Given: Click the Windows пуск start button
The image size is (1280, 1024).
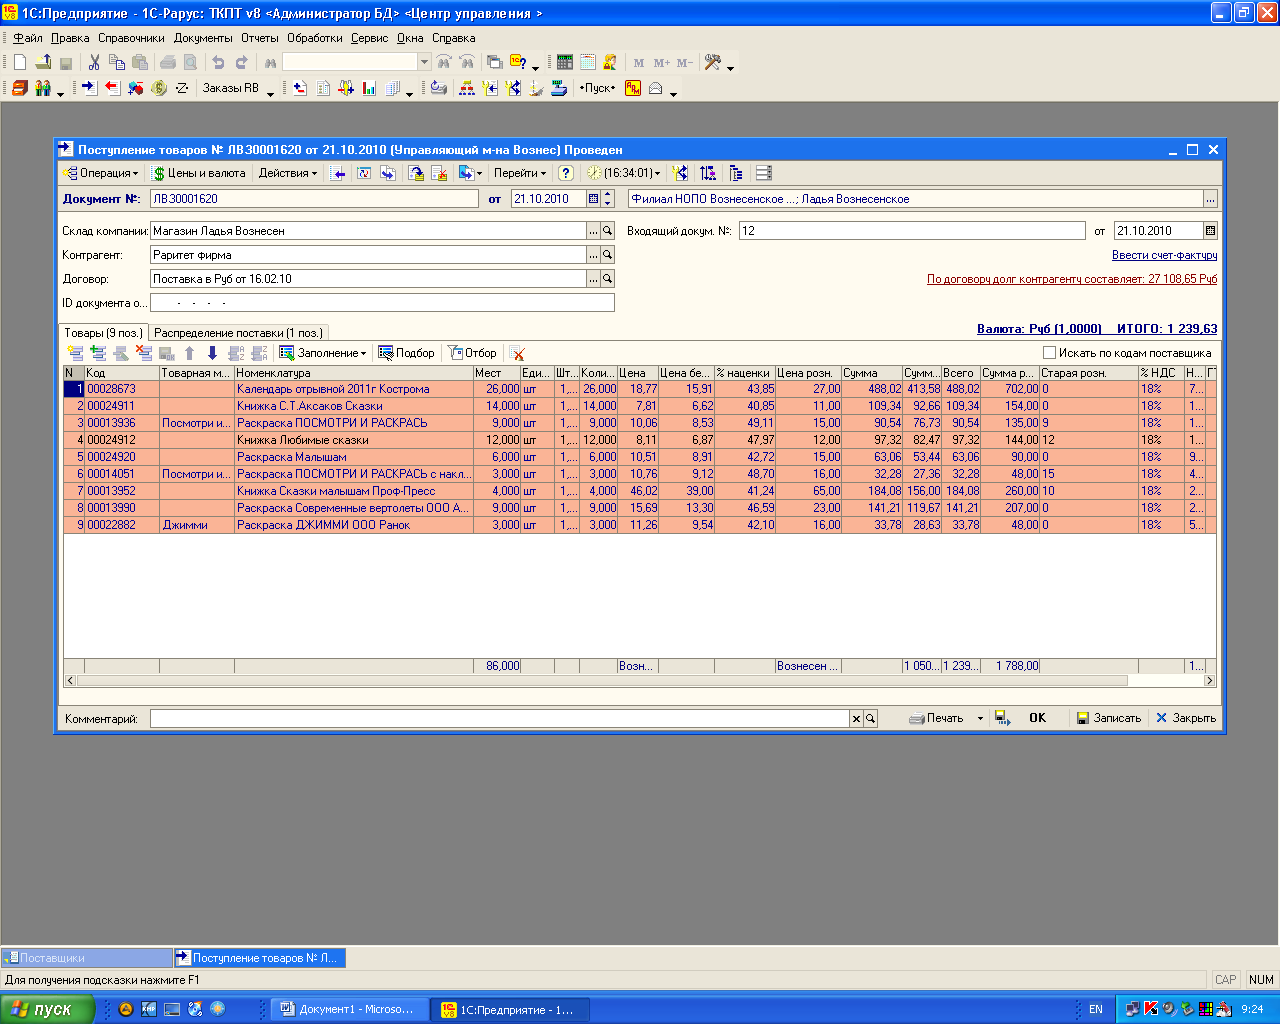Looking at the screenshot, I should (47, 1009).
